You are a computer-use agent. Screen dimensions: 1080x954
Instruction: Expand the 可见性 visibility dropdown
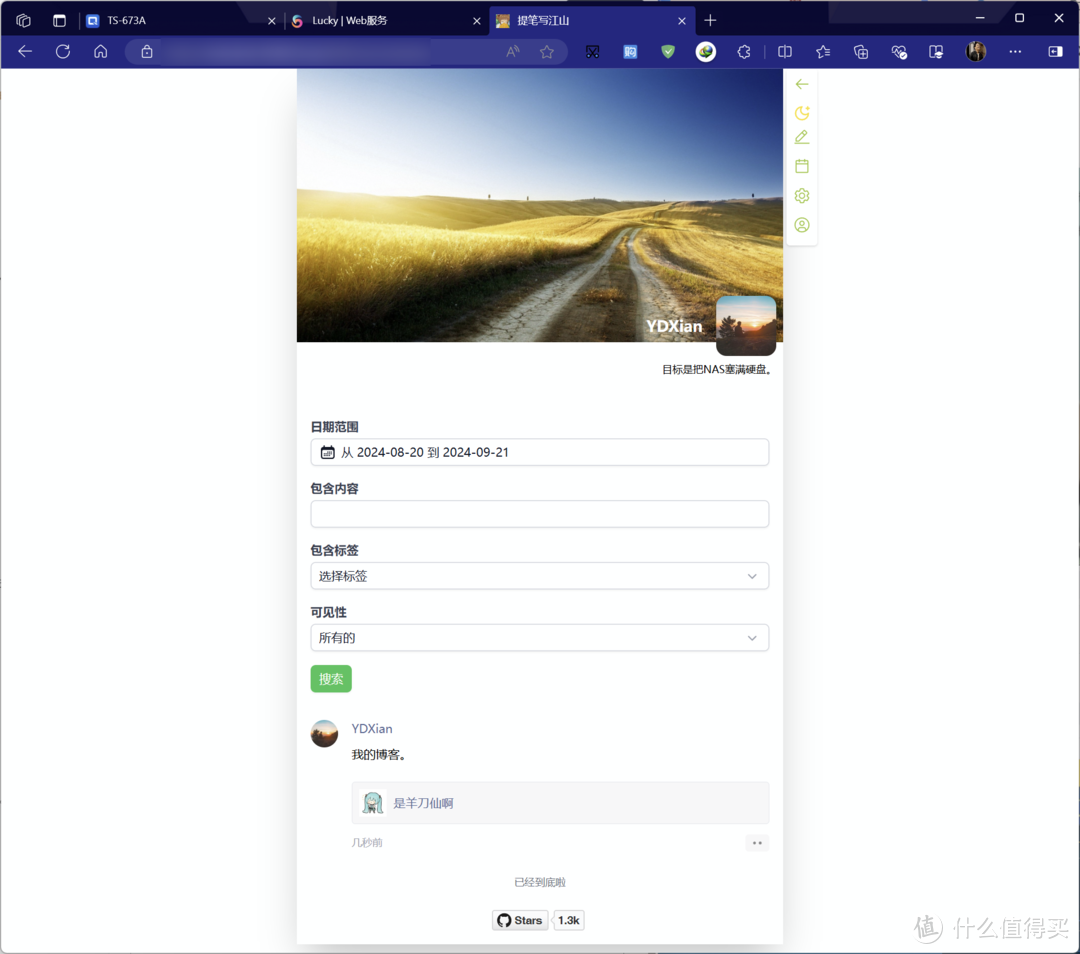(539, 638)
